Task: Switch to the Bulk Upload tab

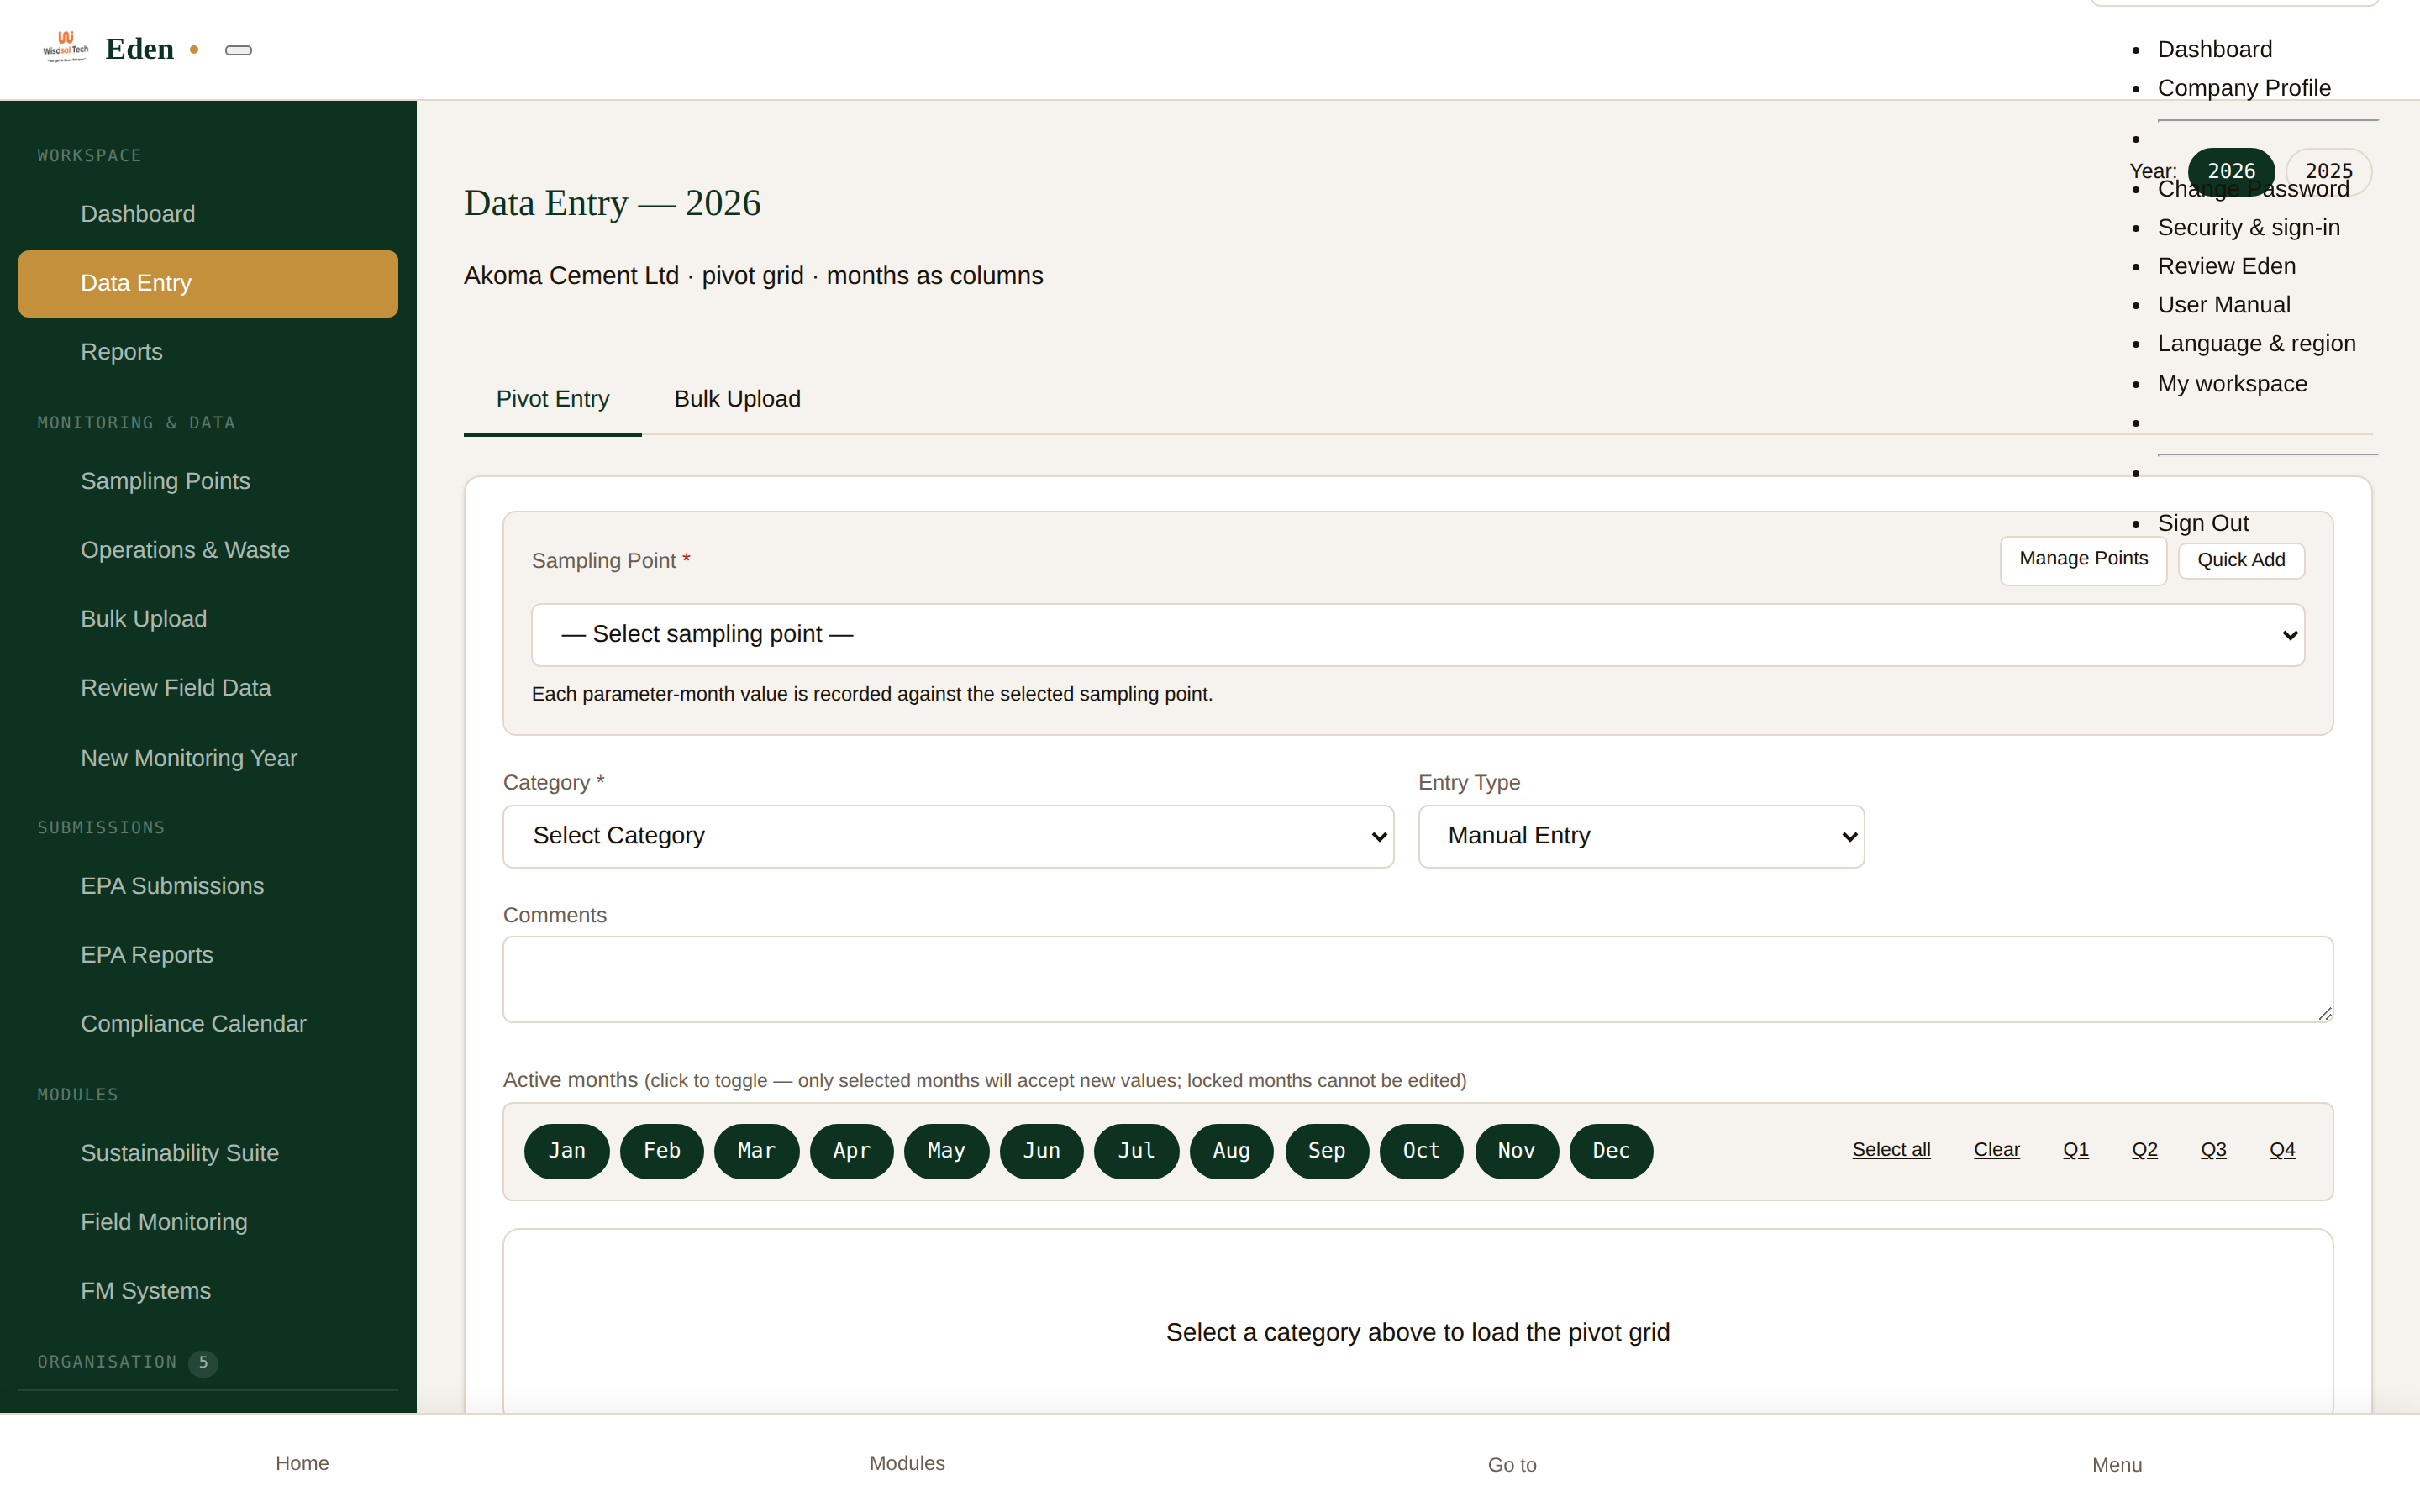Action: click(x=737, y=399)
